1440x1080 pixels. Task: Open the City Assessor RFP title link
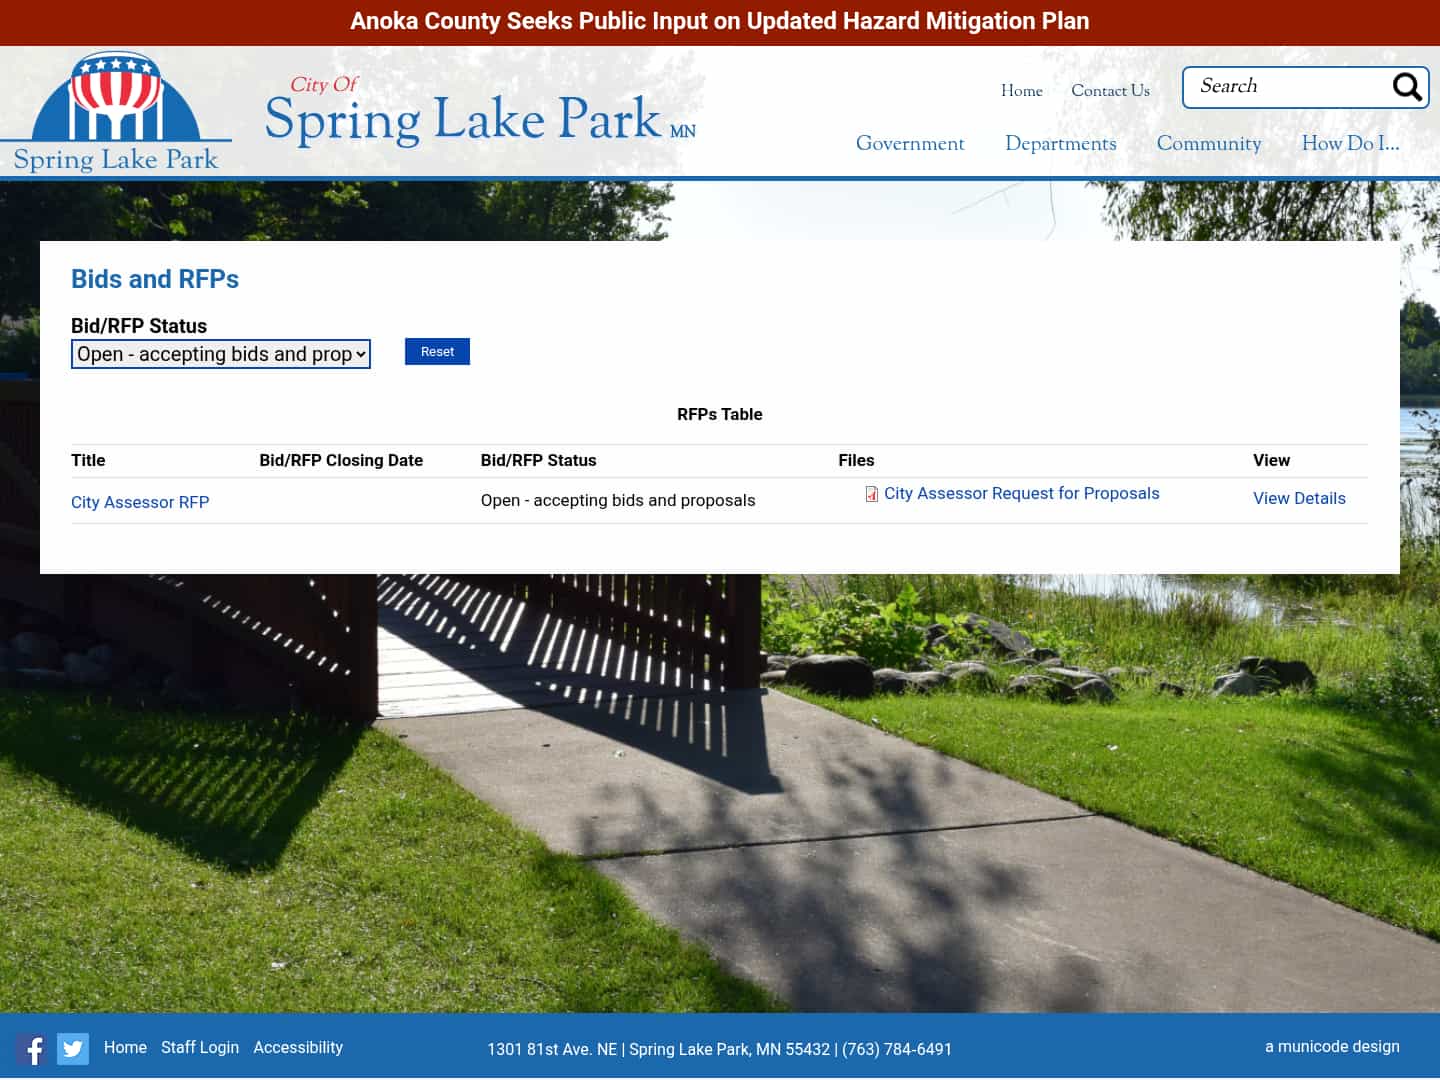(140, 502)
